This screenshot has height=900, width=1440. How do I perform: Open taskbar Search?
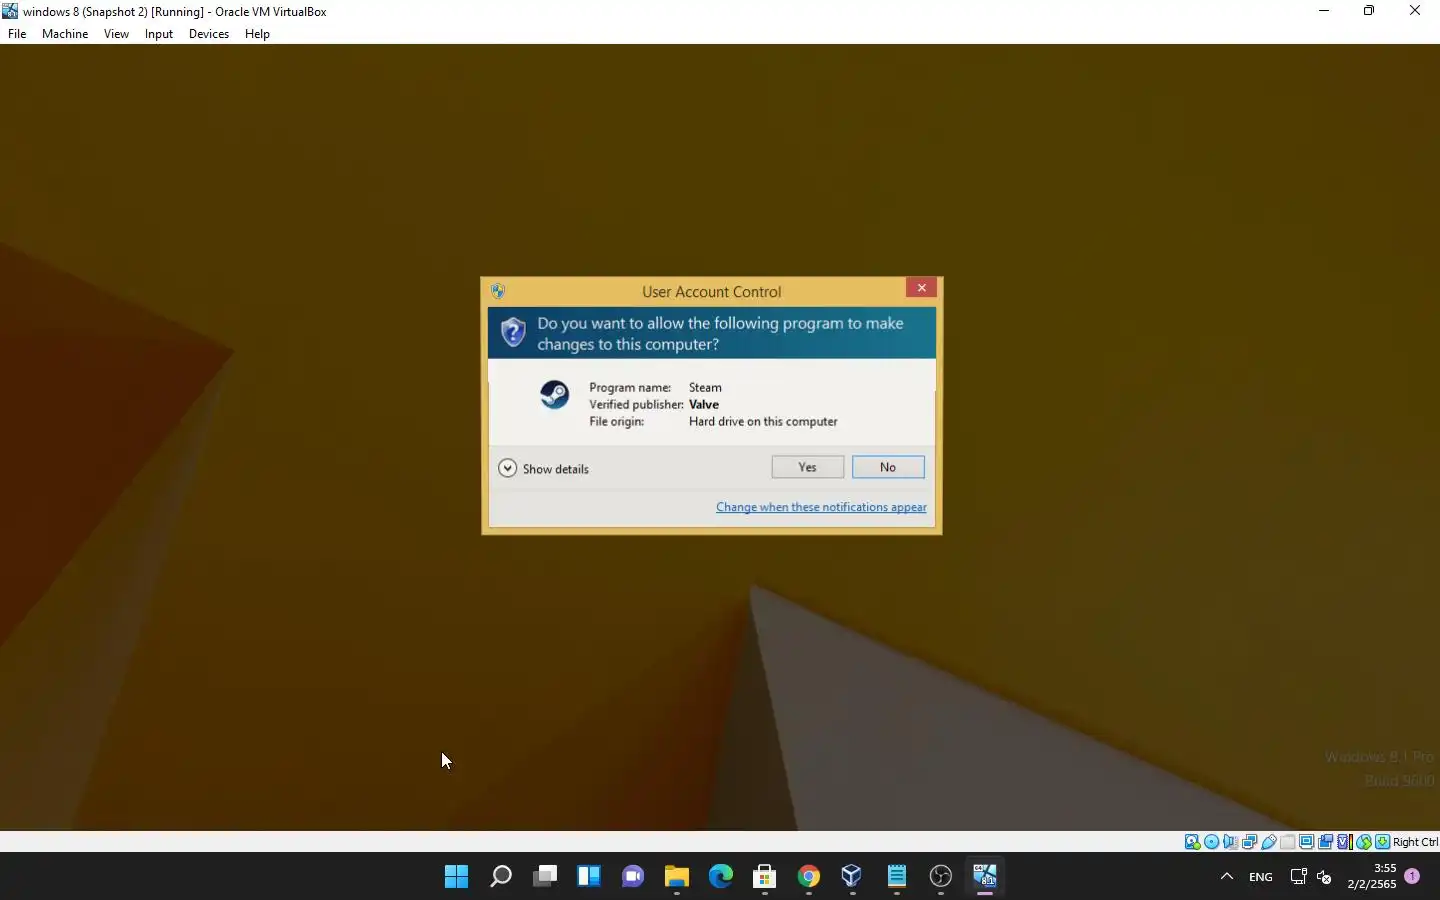(501, 877)
